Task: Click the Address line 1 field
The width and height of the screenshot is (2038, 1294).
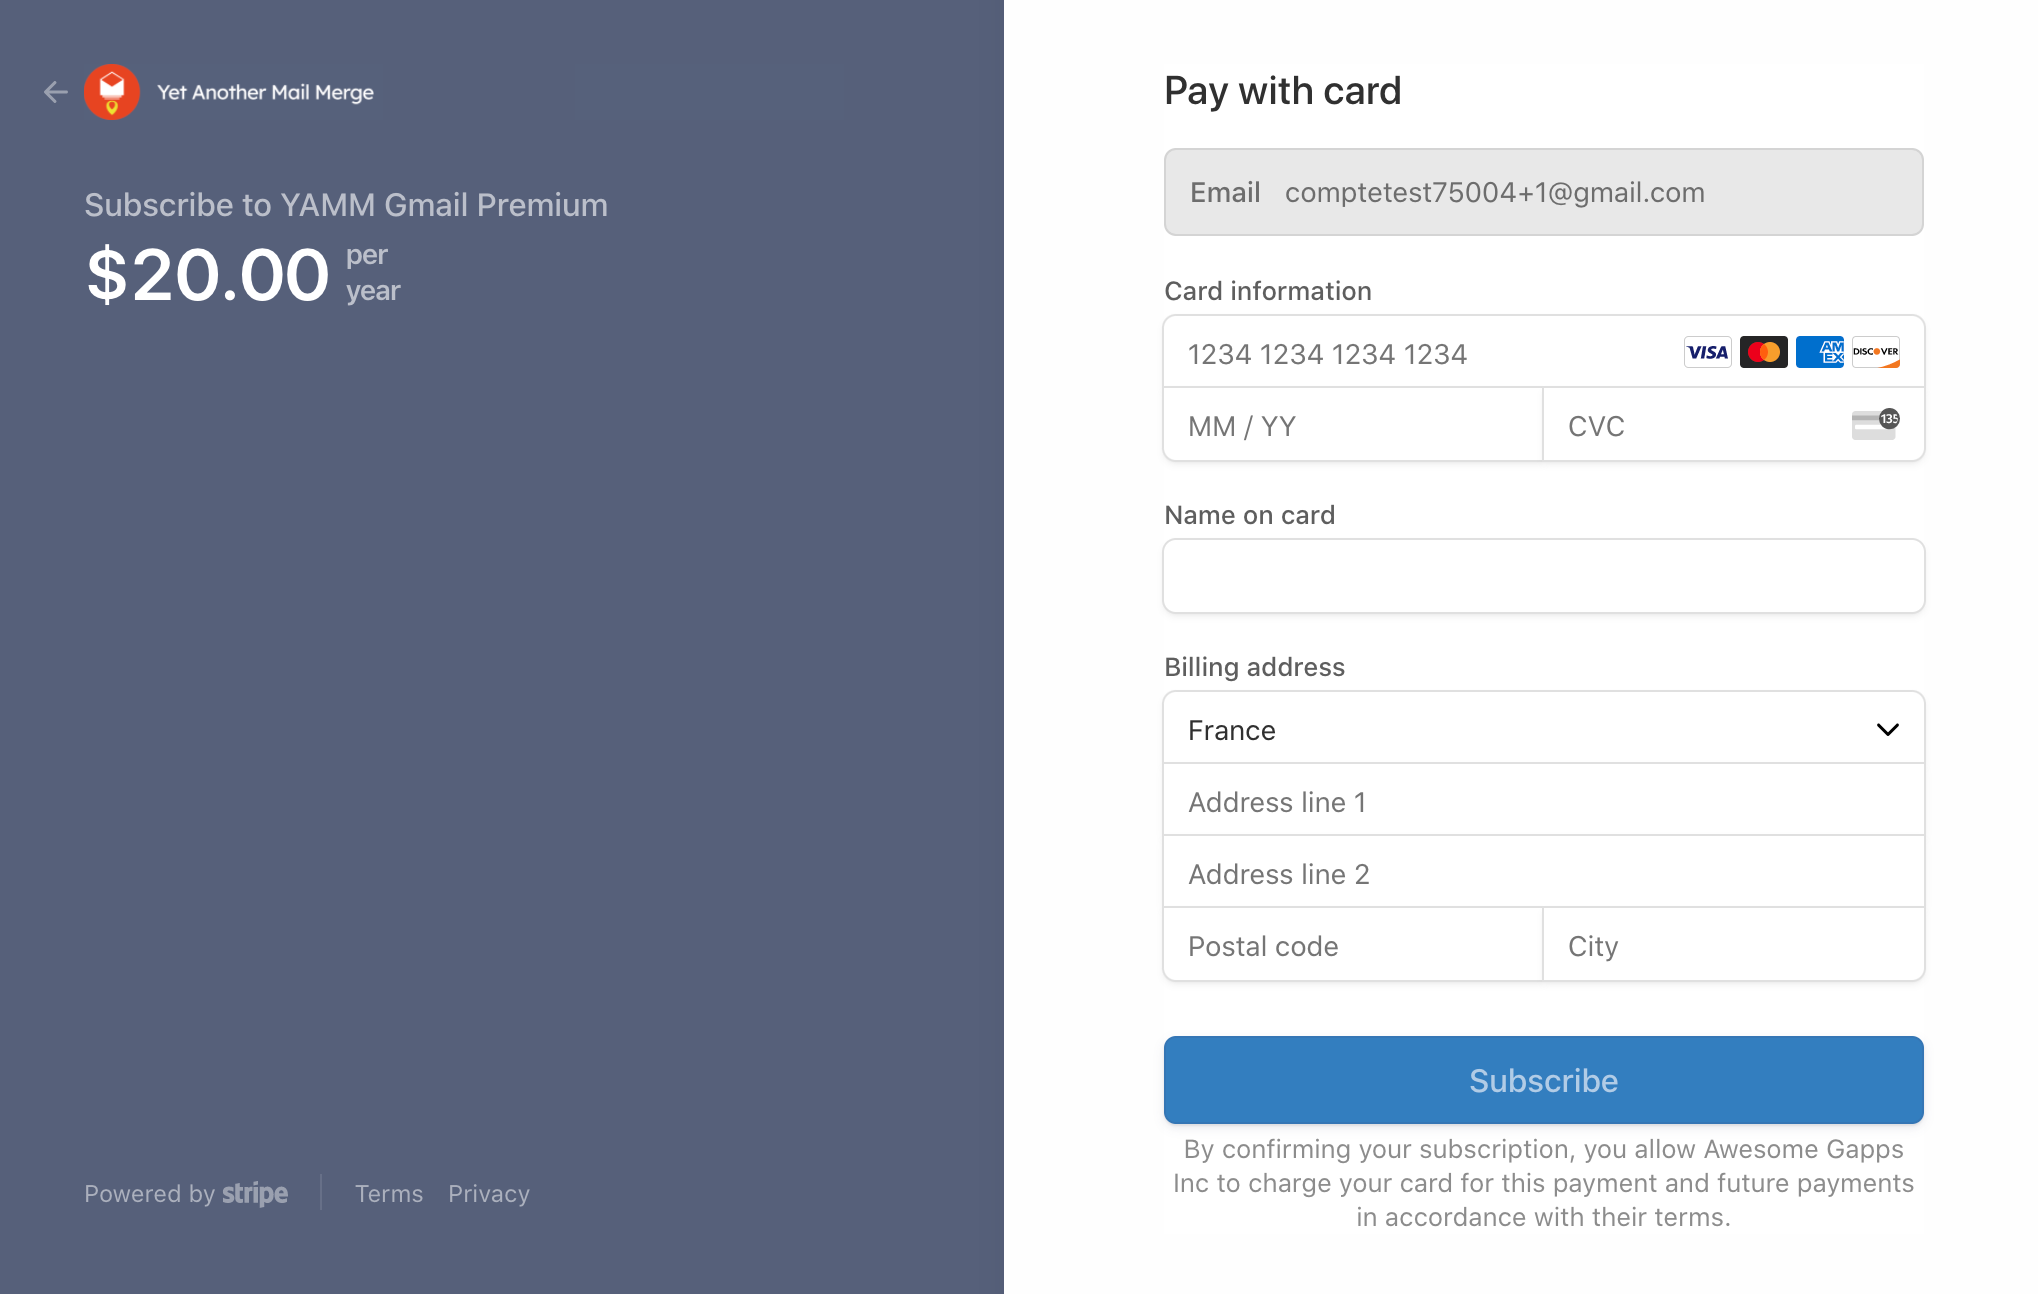Action: point(1543,801)
